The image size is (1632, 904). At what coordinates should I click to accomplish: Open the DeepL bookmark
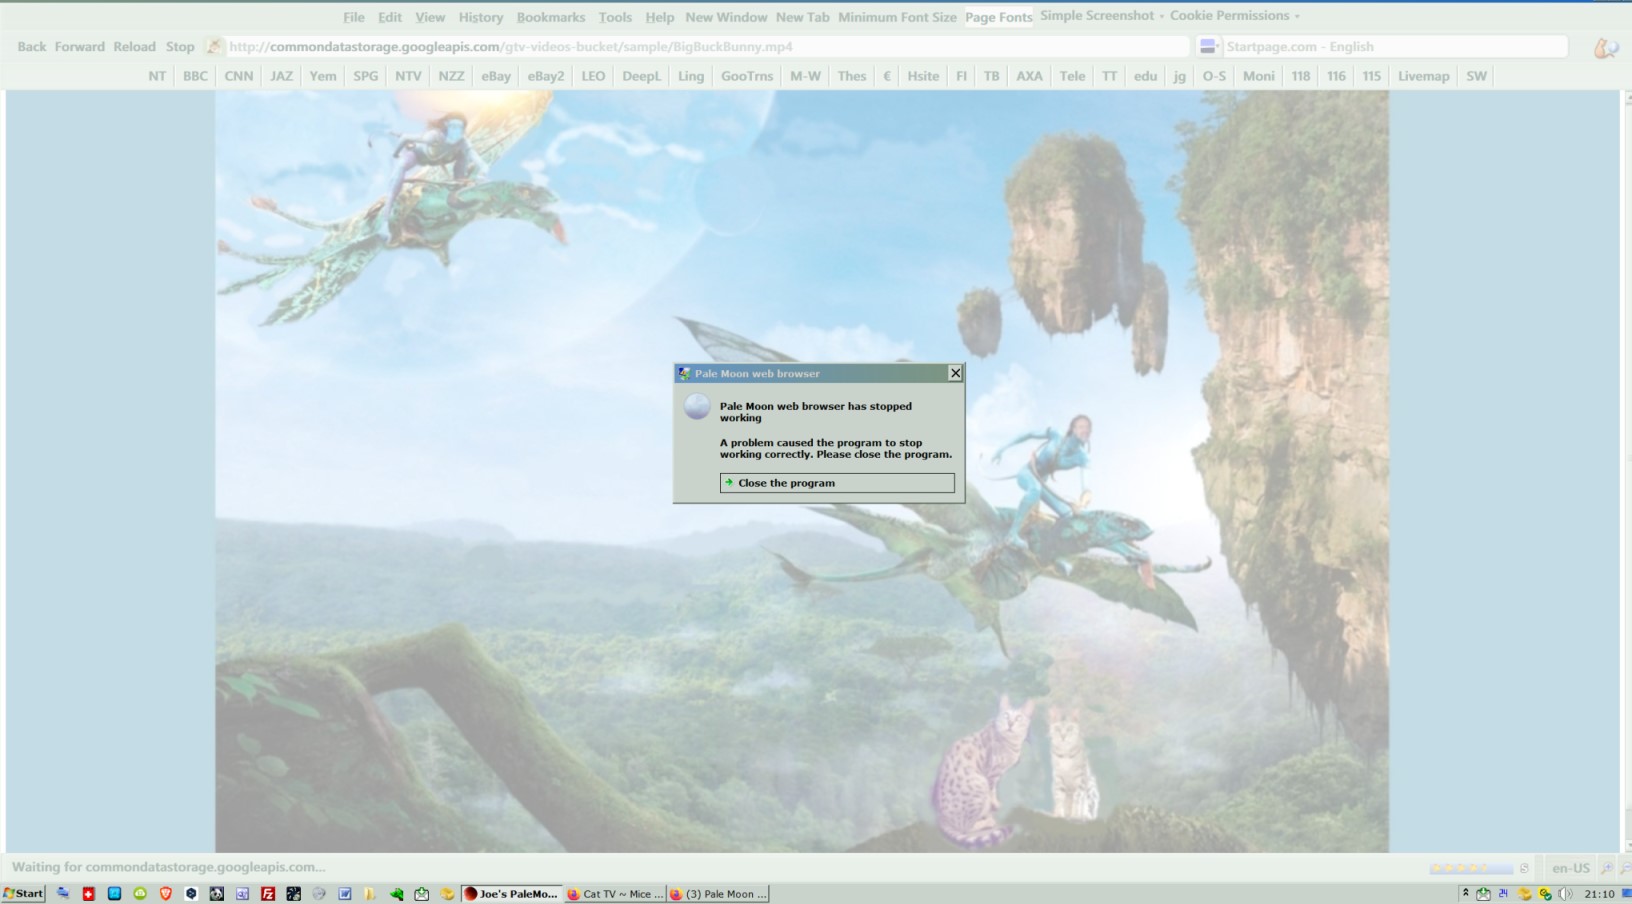pos(641,76)
